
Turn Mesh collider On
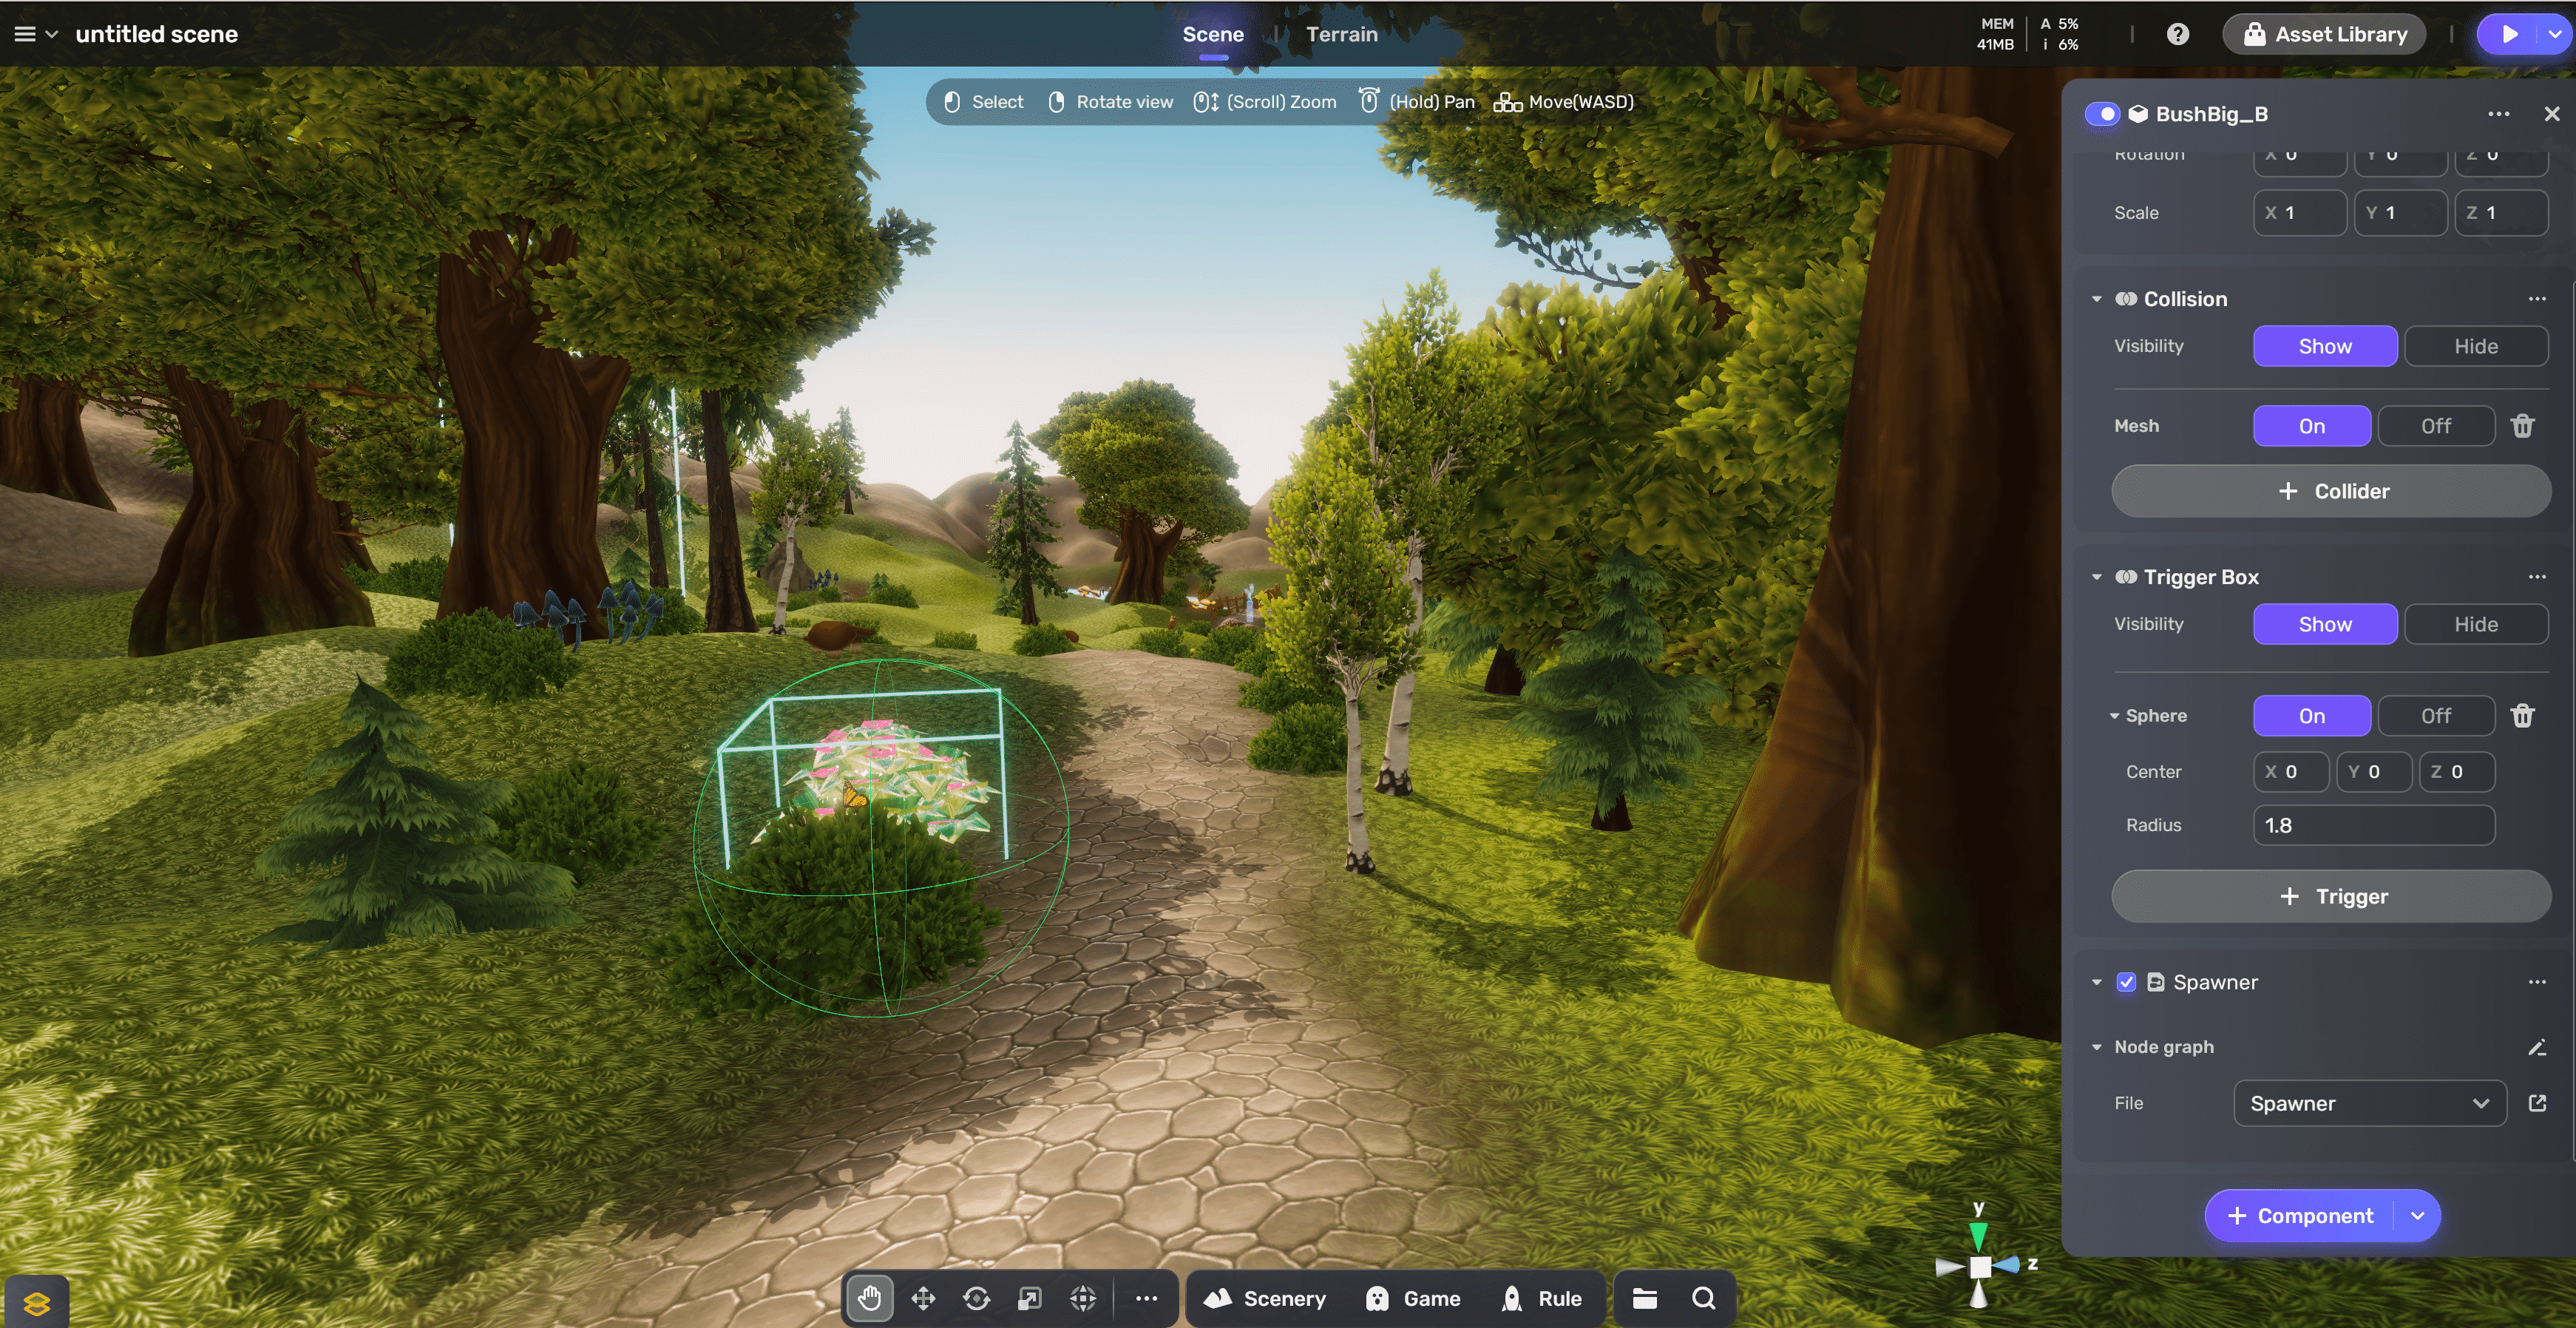[x=2311, y=426]
